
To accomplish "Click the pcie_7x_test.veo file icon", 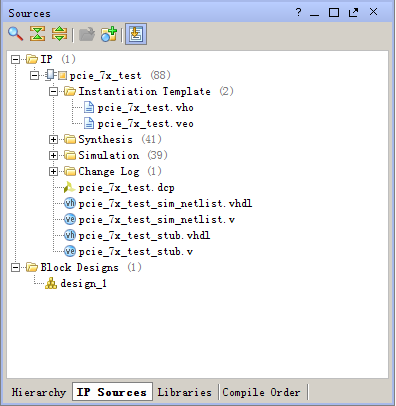I will [x=89, y=123].
